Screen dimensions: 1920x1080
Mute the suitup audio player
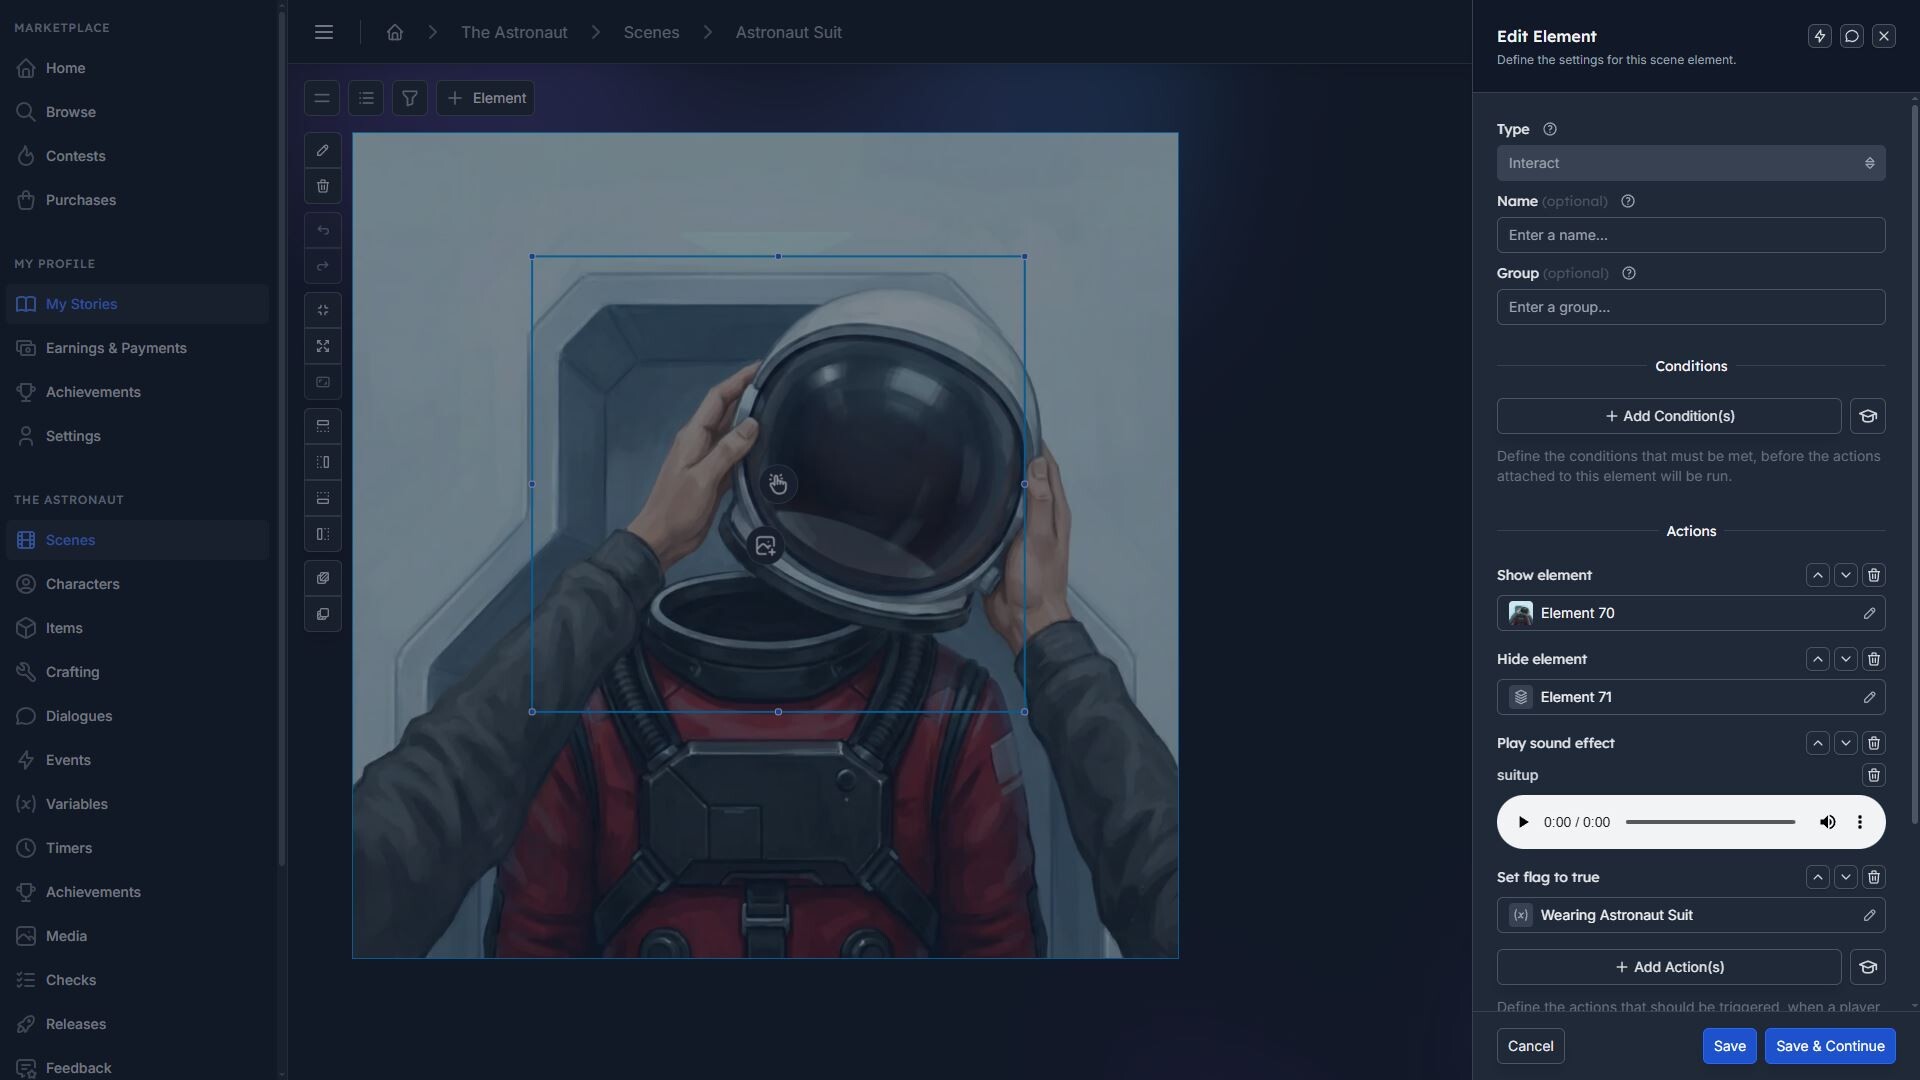pyautogui.click(x=1828, y=821)
